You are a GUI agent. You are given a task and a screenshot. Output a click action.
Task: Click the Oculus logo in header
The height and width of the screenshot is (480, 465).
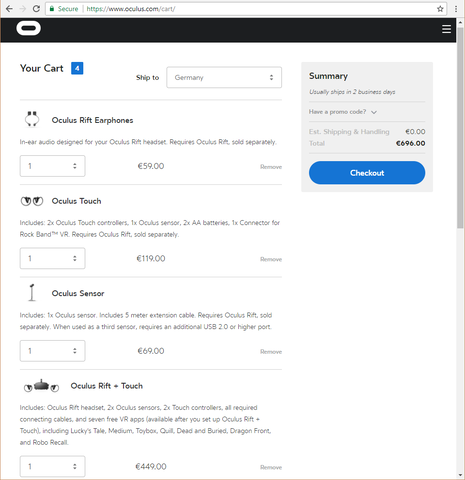pos(29,28)
